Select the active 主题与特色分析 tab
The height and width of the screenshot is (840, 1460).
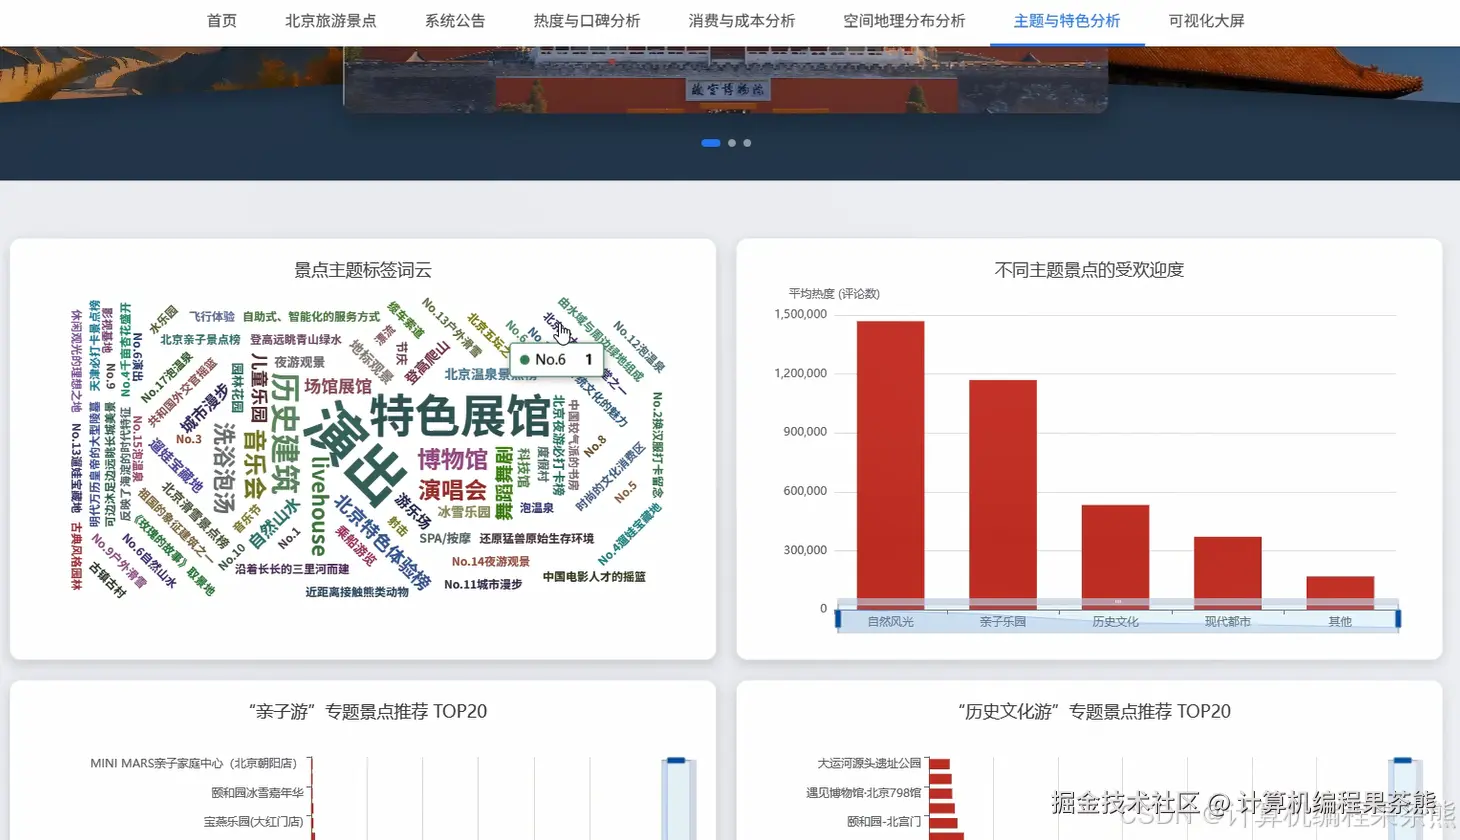click(1066, 20)
